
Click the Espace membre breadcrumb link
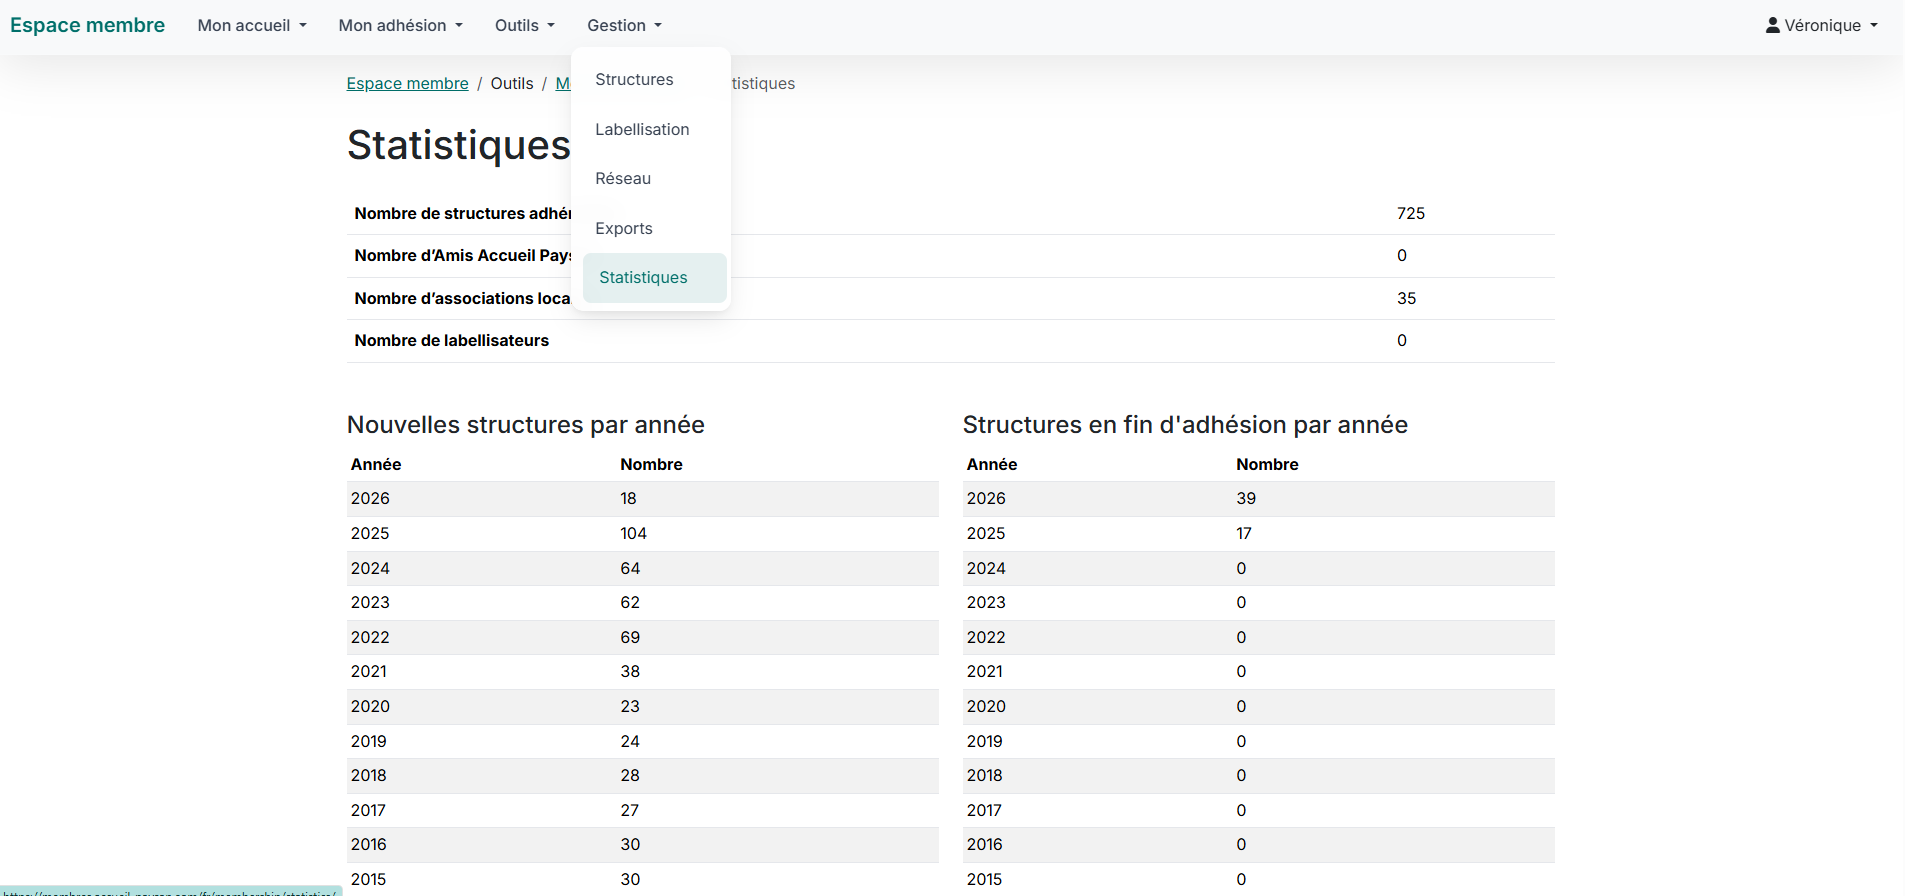pyautogui.click(x=407, y=84)
